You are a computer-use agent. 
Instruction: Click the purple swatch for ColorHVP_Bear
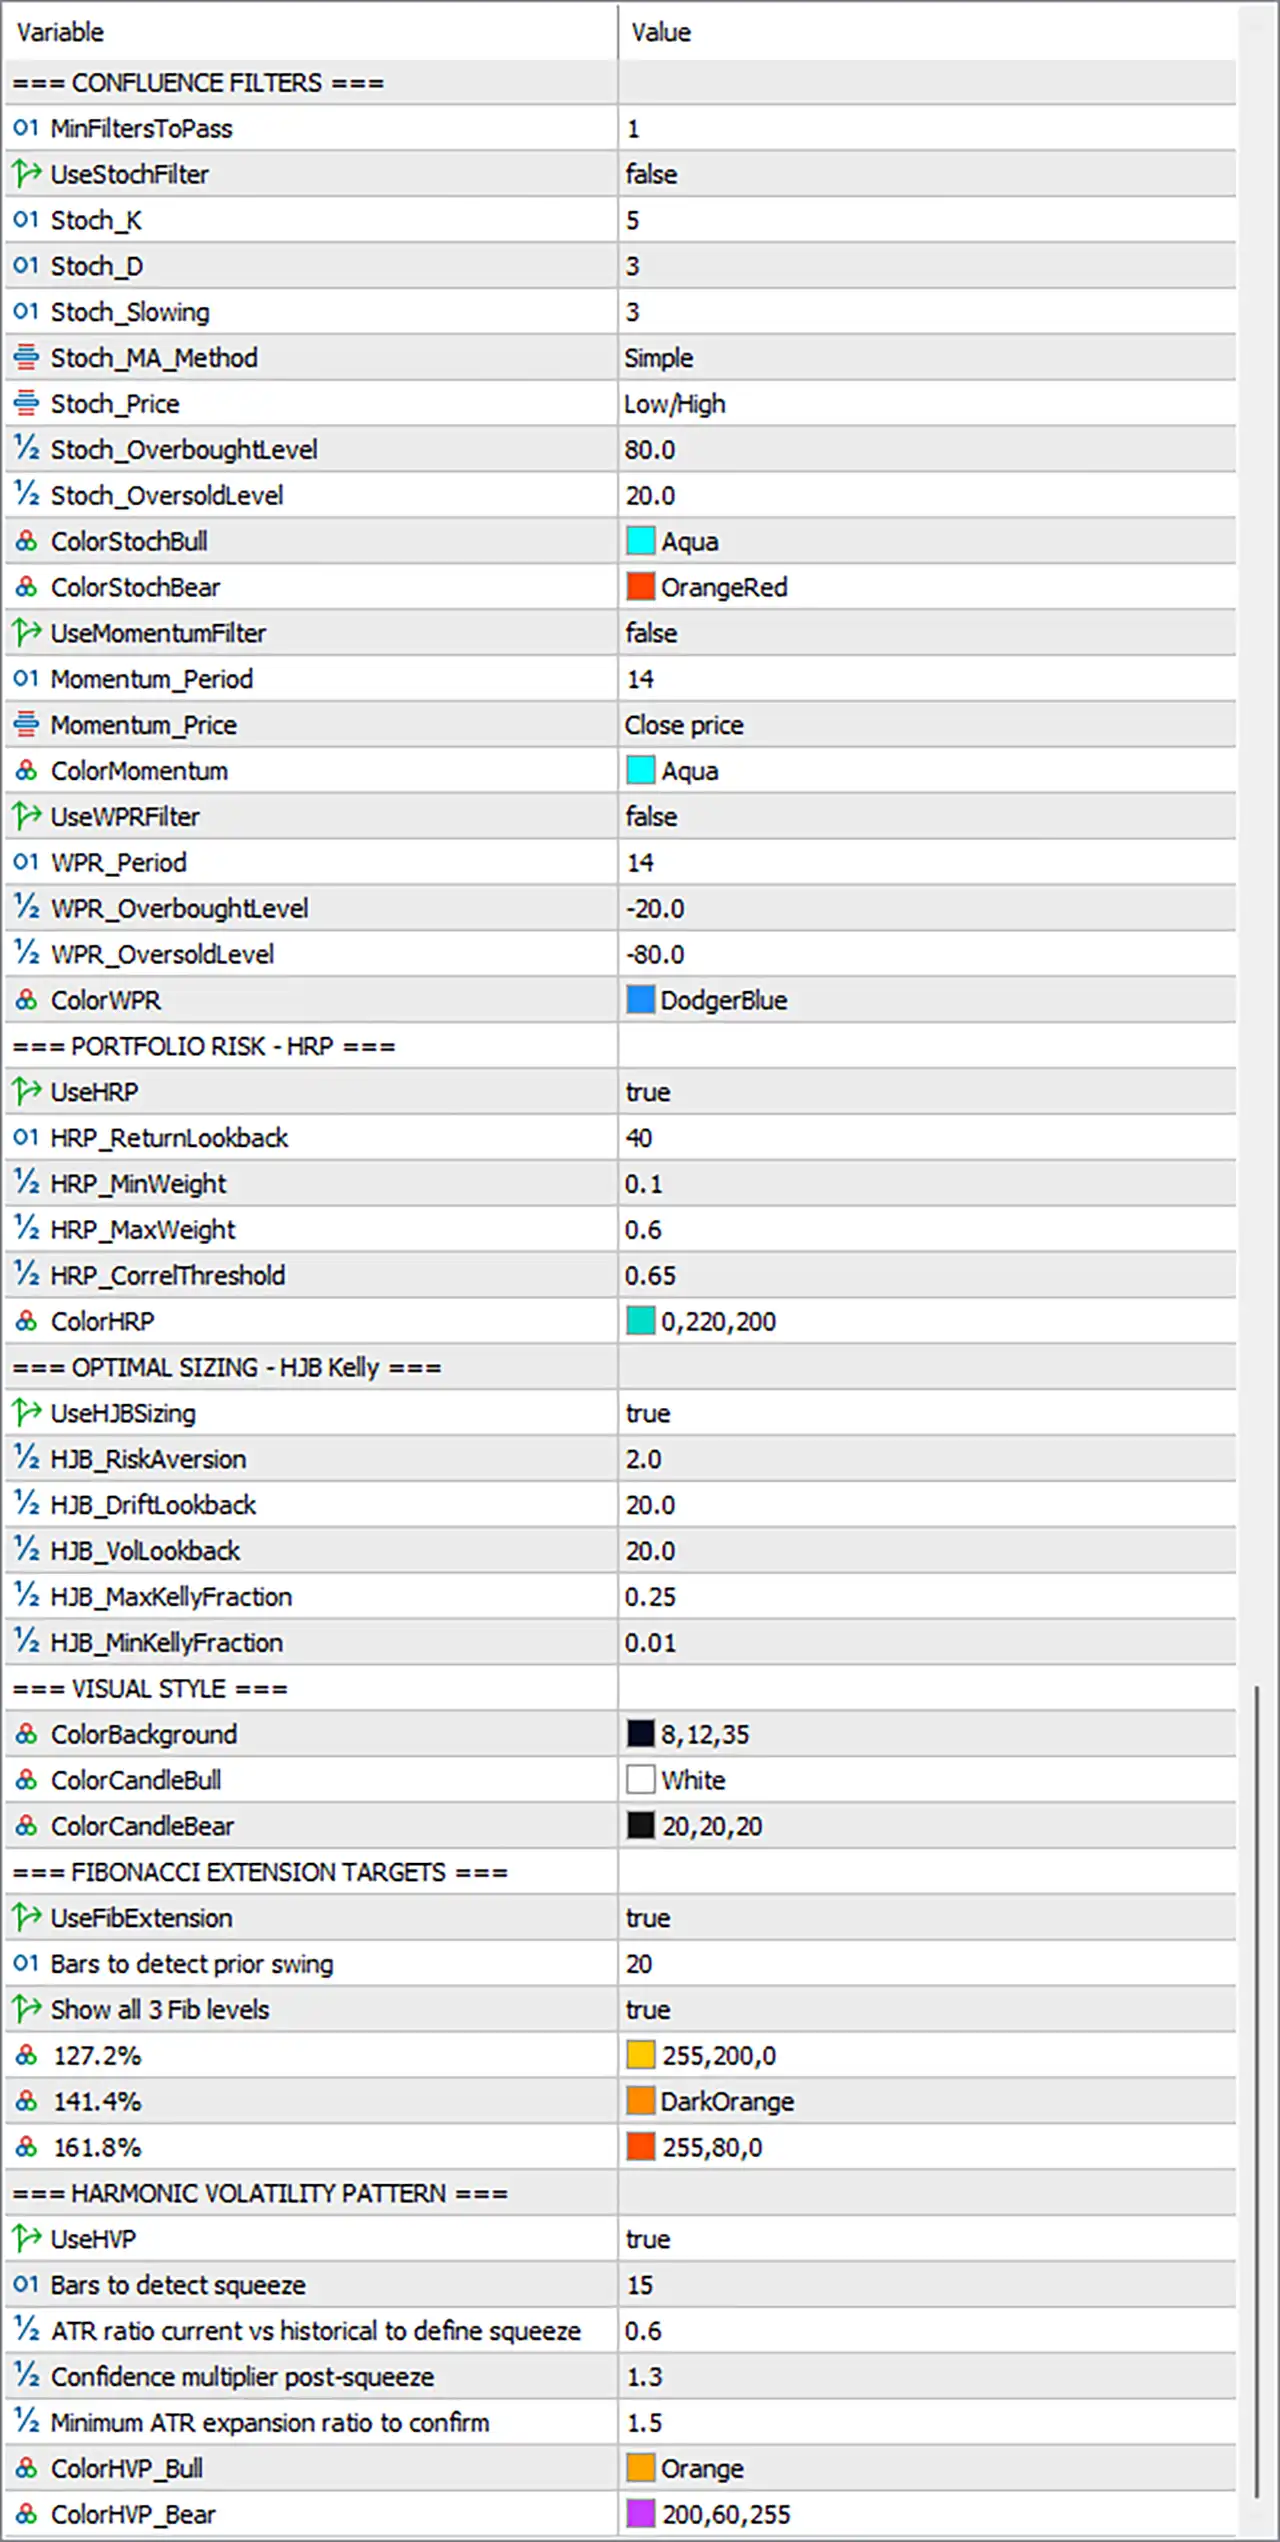(641, 2513)
